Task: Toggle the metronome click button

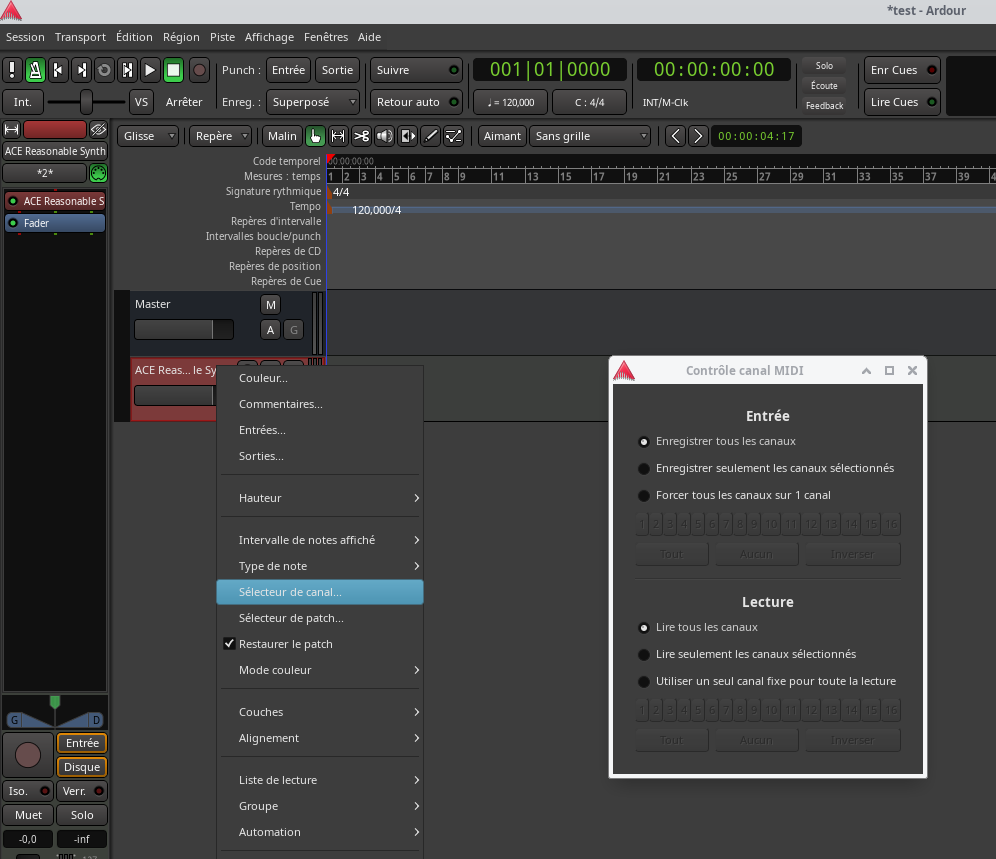Action: 35,70
